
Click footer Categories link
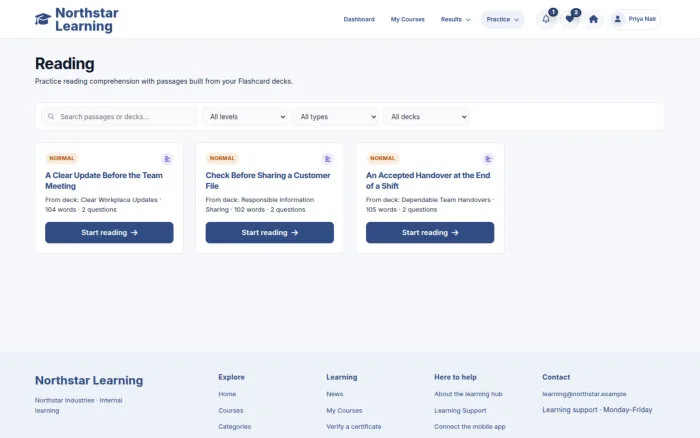pos(235,426)
